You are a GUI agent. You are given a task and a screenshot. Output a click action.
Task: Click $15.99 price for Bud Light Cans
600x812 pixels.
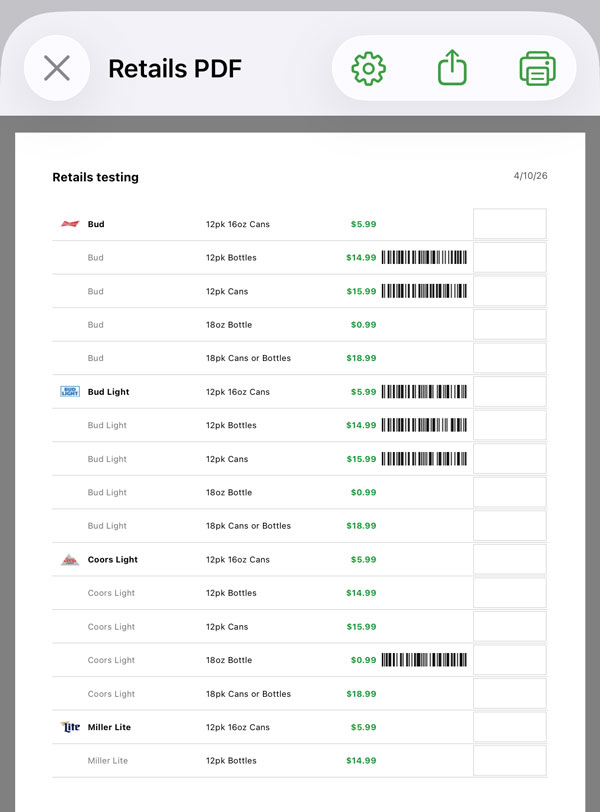pos(361,459)
